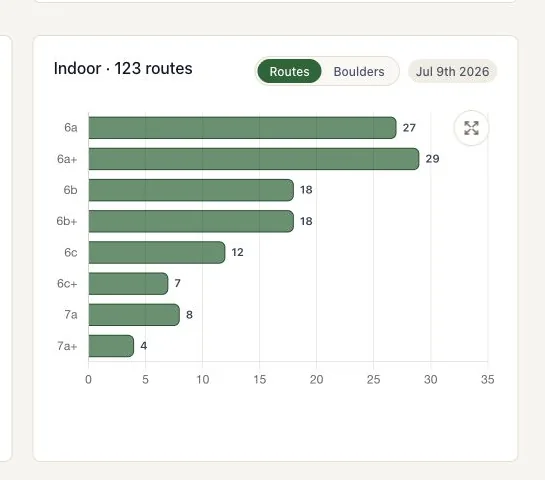The width and height of the screenshot is (545, 480).
Task: Click the 6c bar showing 12
Action: pos(157,252)
